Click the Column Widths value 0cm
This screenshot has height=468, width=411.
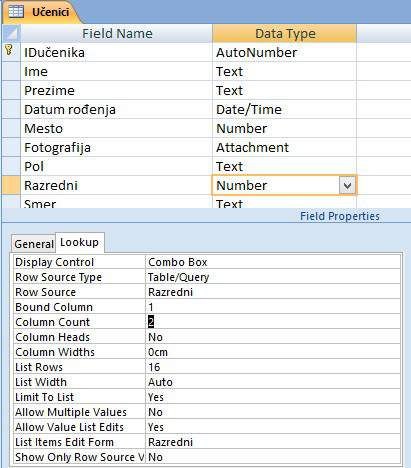(273, 352)
